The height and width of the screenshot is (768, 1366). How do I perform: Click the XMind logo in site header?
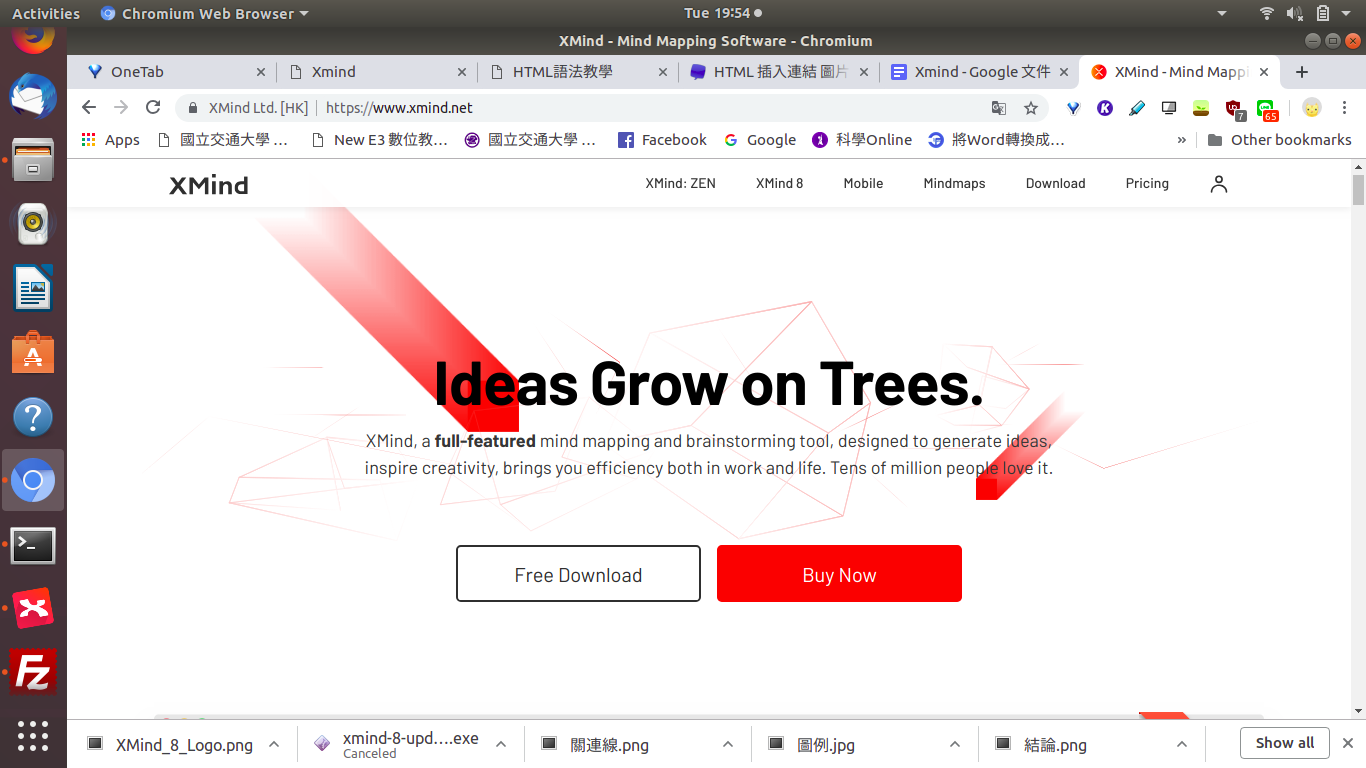(x=209, y=185)
